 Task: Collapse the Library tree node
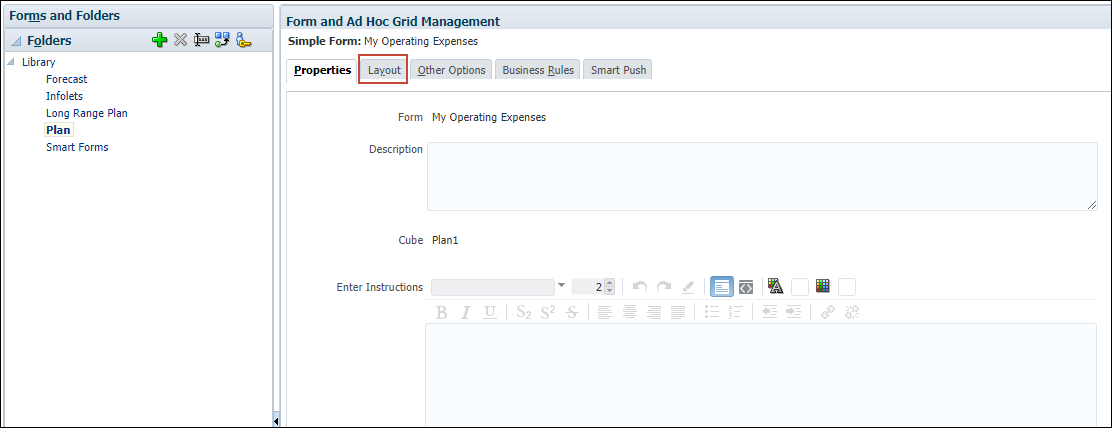click(11, 62)
